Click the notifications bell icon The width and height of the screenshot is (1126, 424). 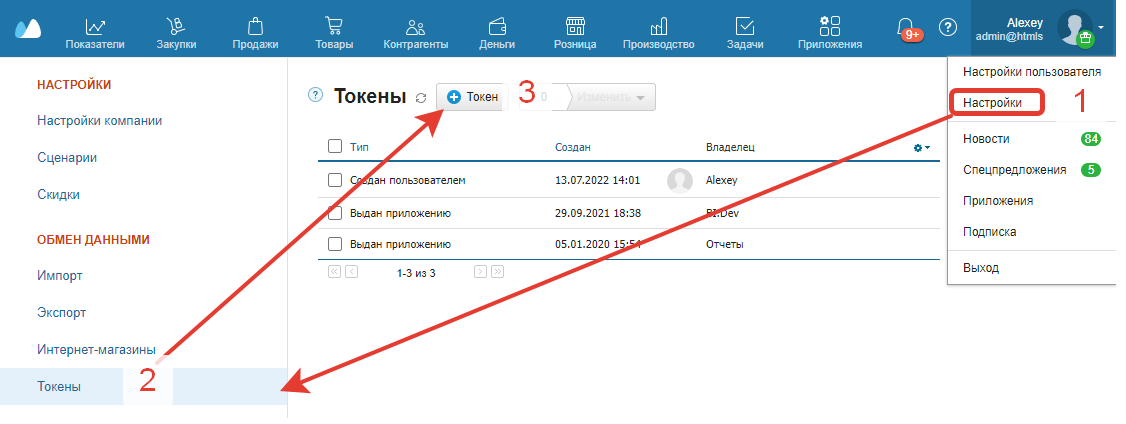[906, 28]
